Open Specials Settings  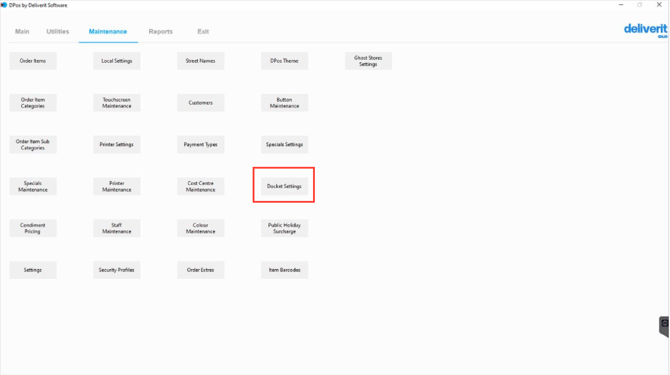pos(284,144)
